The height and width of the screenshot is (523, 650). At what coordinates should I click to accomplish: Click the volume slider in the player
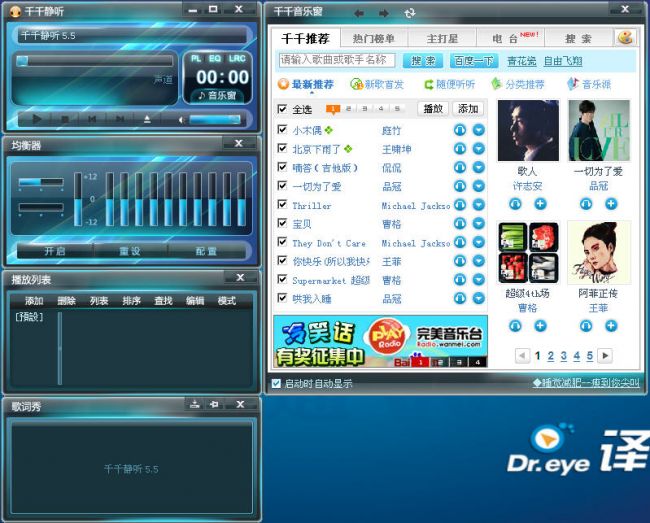coord(215,119)
